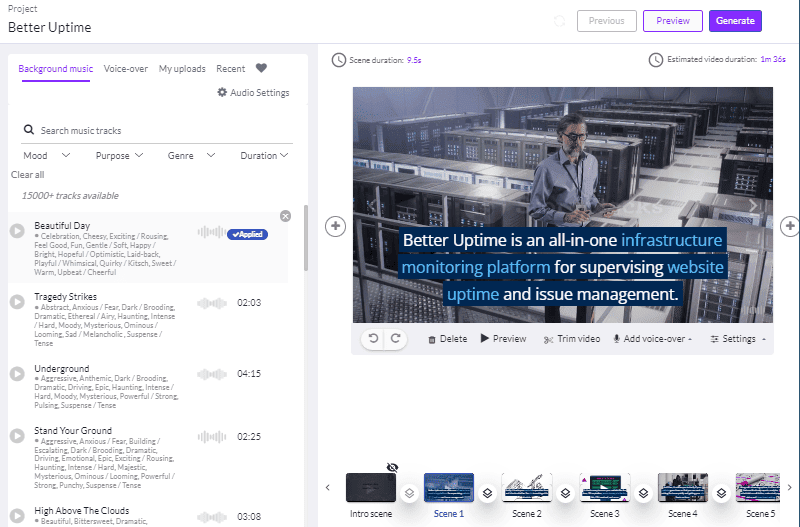This screenshot has height=527, width=800.
Task: Play the Tragedy Strikes track
Action: [17, 302]
